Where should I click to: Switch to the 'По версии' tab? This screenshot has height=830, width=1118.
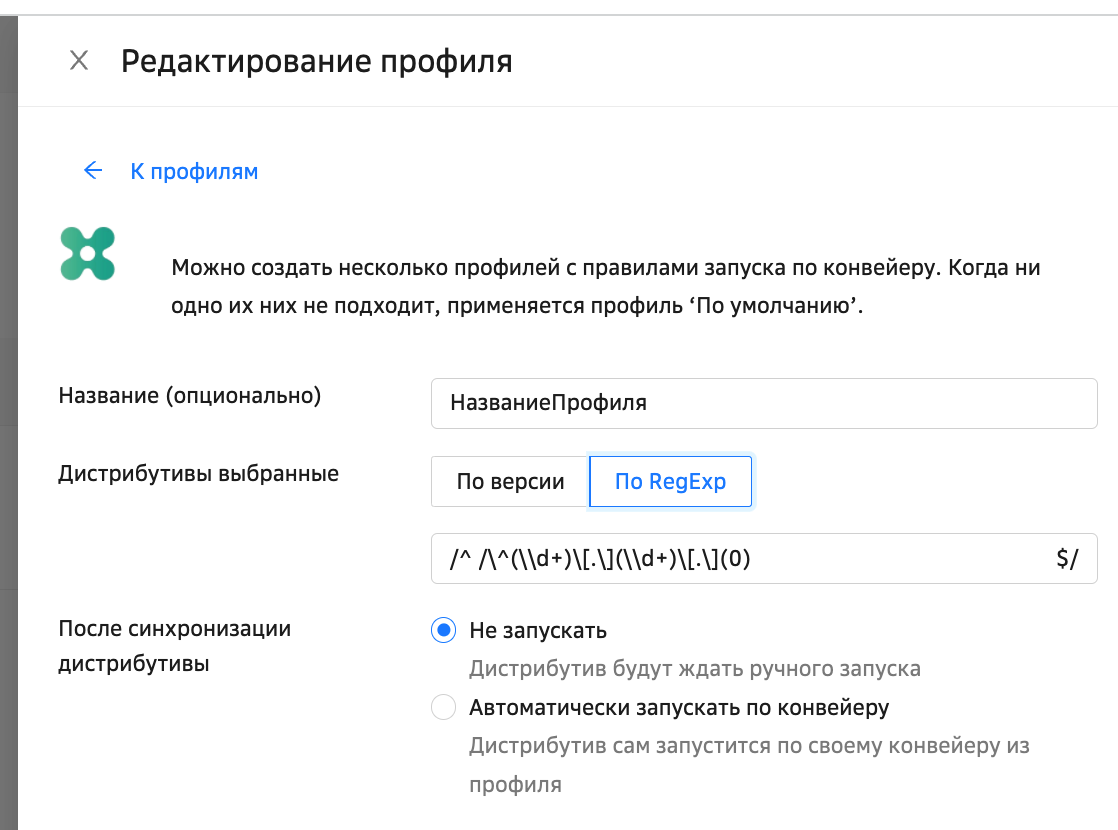(x=510, y=482)
